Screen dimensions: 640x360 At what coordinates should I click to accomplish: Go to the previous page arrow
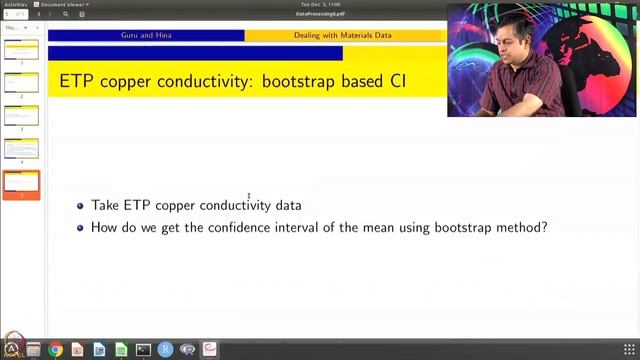[x=39, y=14]
